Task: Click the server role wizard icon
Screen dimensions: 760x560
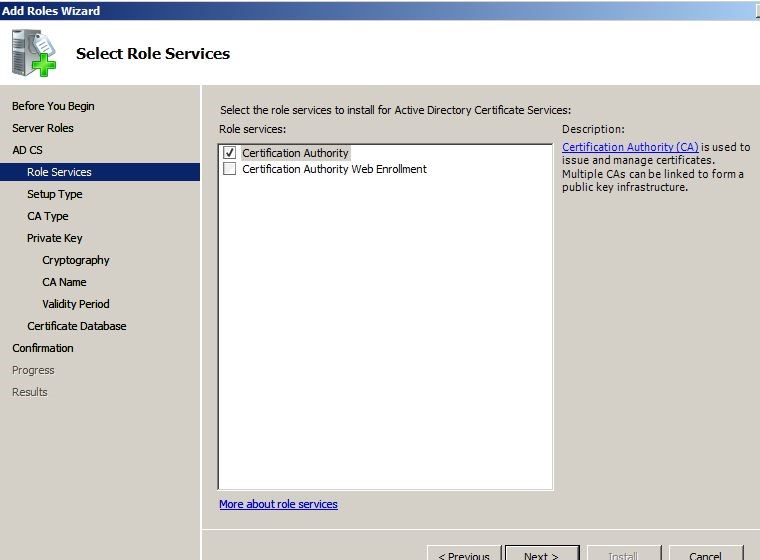Action: (34, 53)
